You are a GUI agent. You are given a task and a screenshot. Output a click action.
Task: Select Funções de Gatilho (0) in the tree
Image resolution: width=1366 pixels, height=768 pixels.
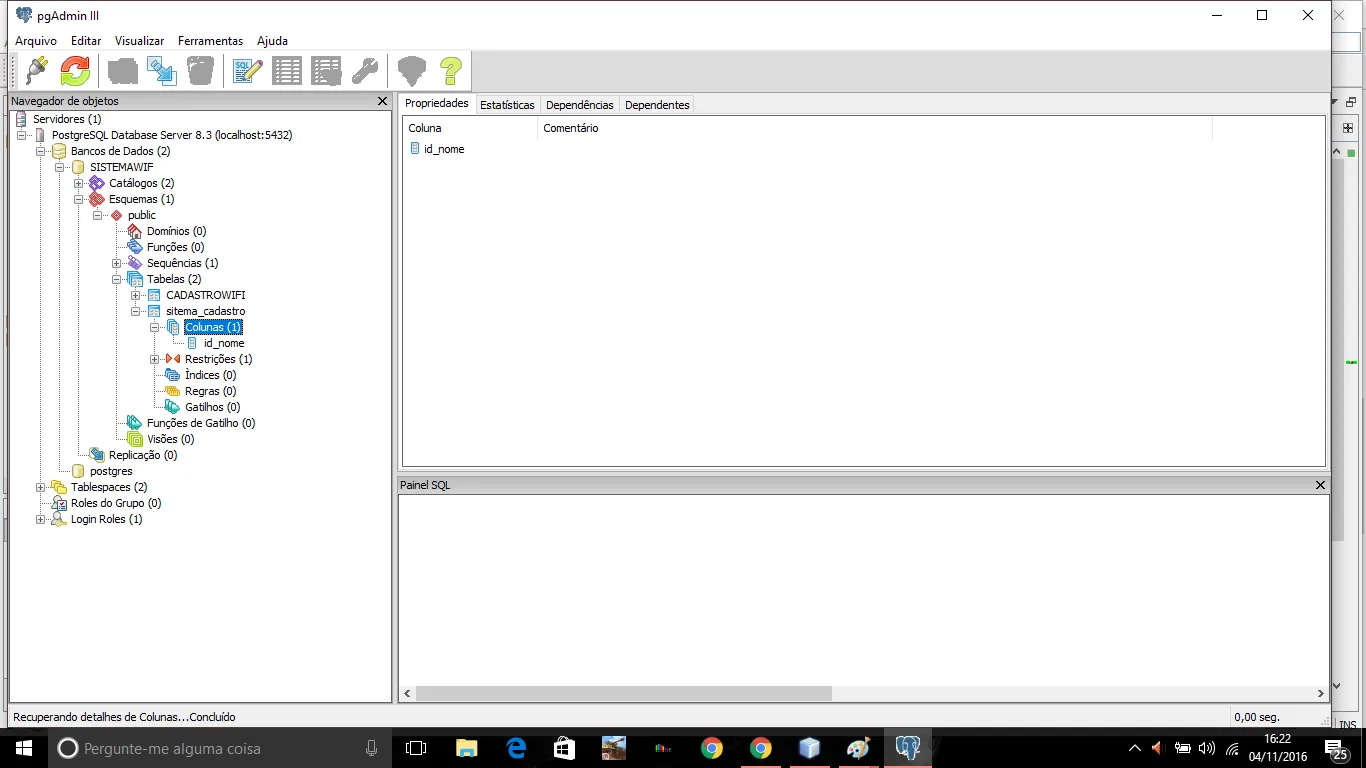[201, 423]
